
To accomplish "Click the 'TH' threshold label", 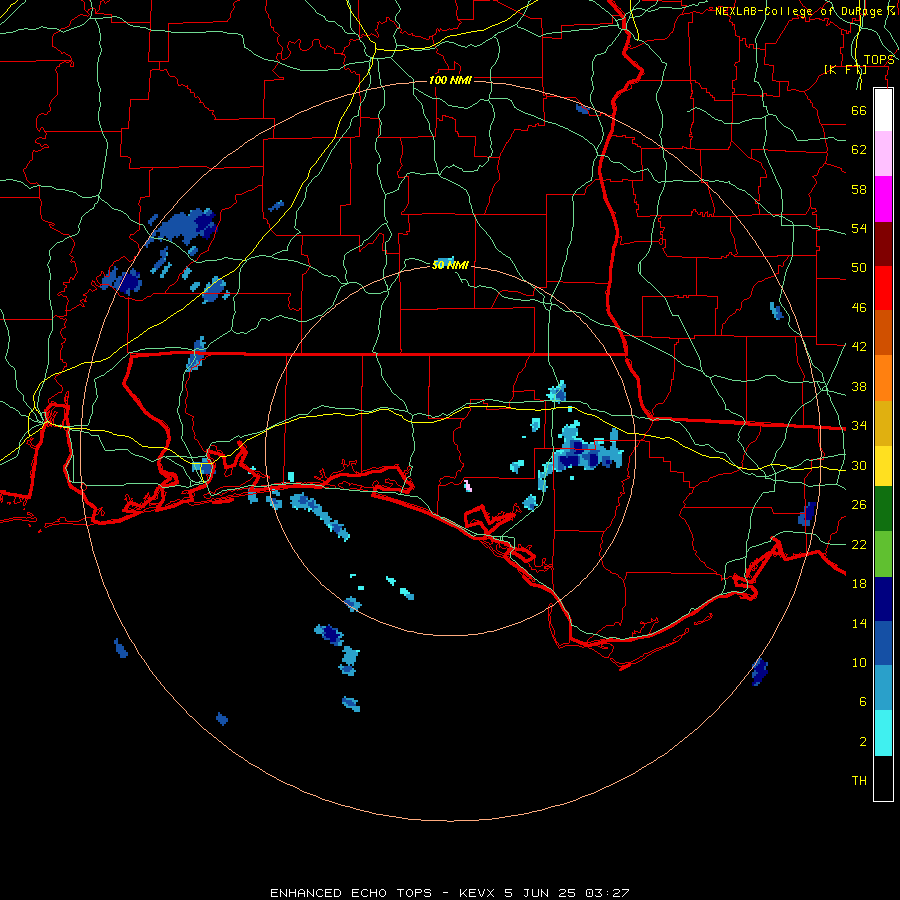I will [x=859, y=781].
